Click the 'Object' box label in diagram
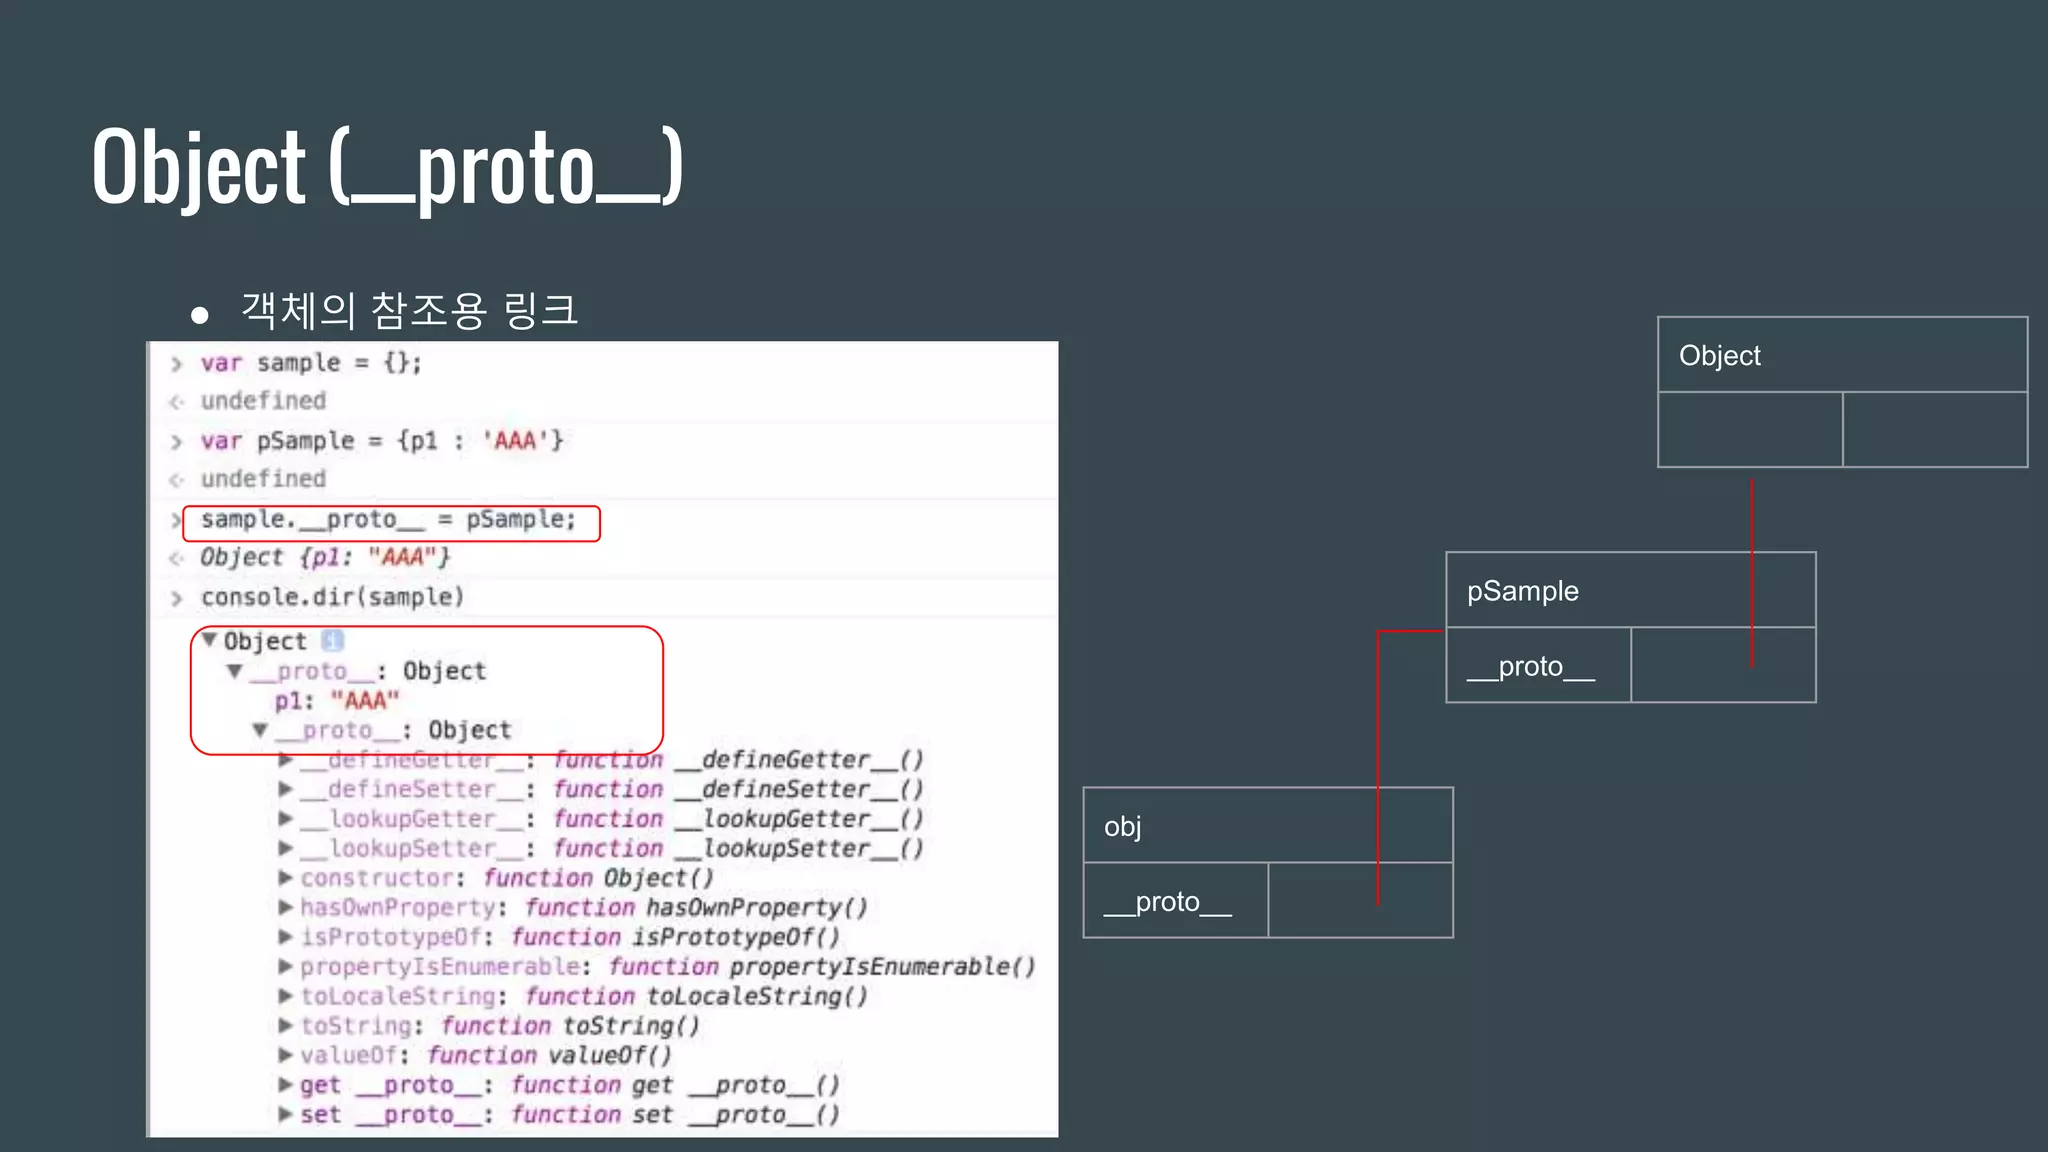The width and height of the screenshot is (2048, 1152). 1719,356
